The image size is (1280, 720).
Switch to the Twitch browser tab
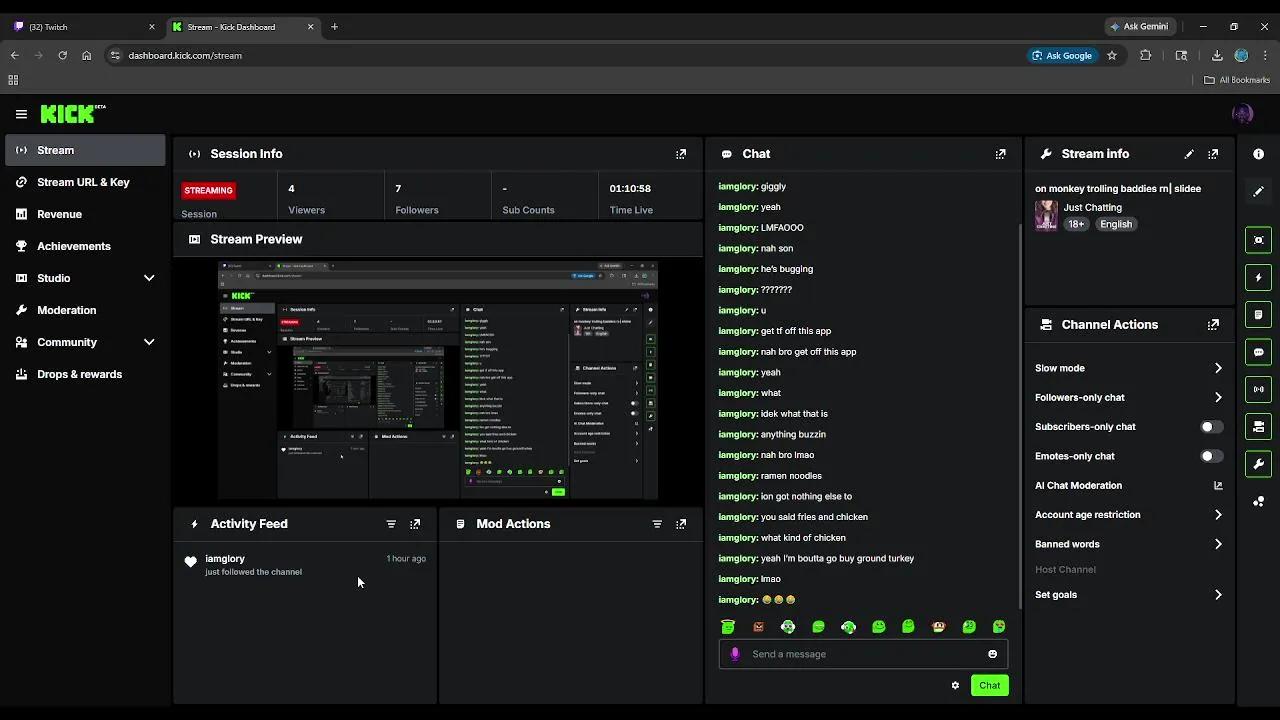coord(84,27)
